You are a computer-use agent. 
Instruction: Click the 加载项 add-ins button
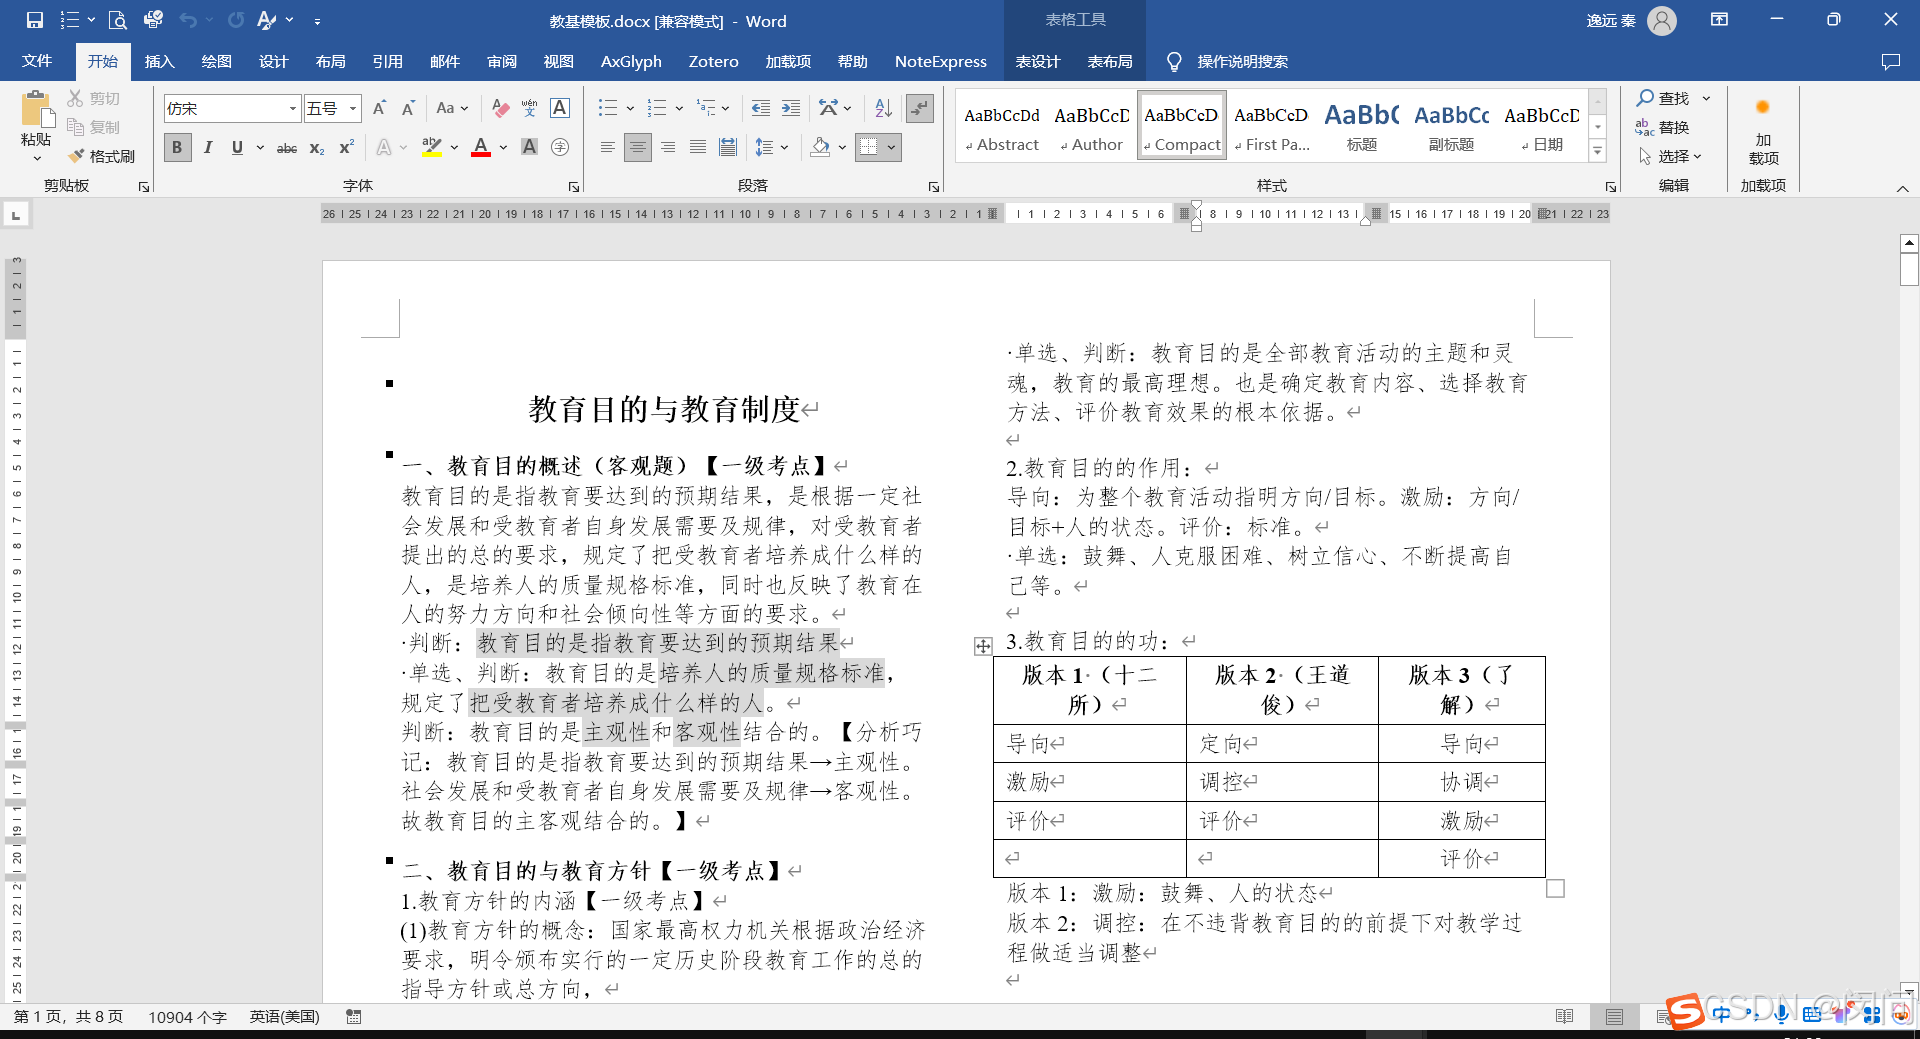[1763, 130]
